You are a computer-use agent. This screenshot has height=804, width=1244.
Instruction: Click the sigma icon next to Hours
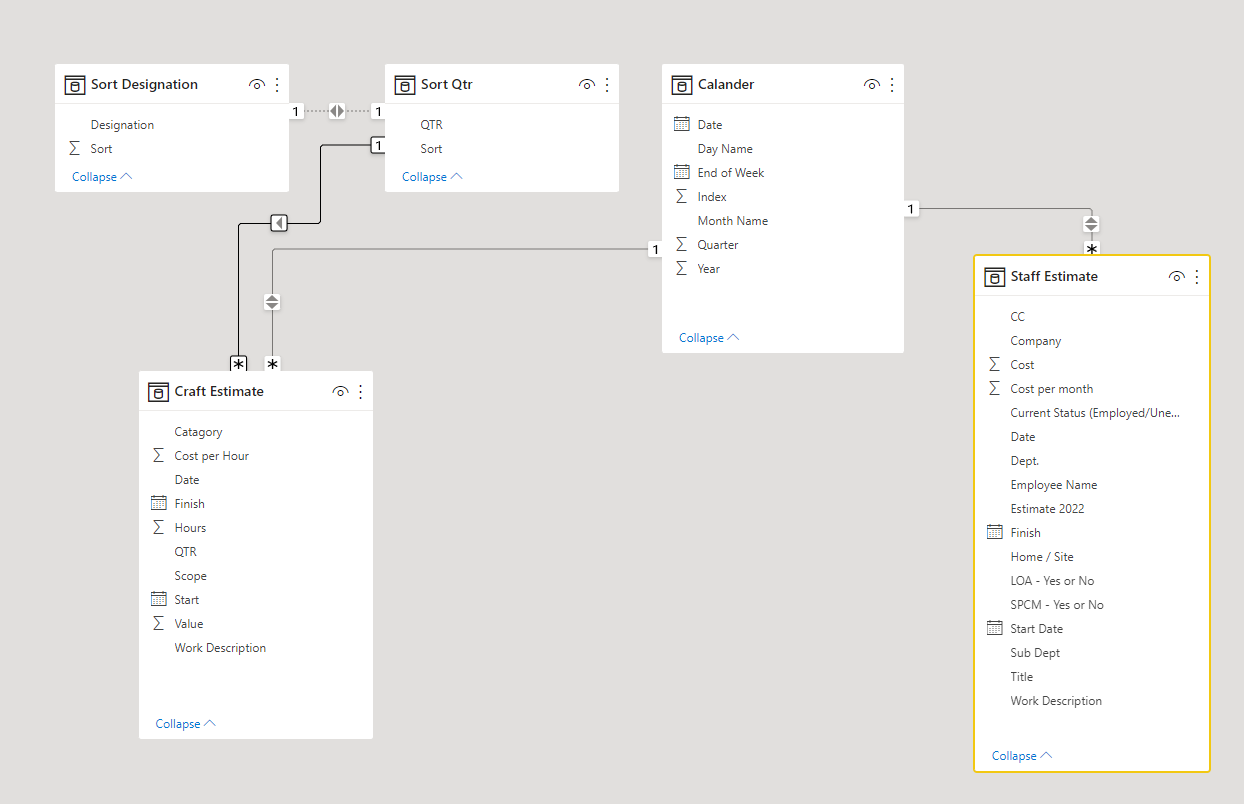coord(158,528)
